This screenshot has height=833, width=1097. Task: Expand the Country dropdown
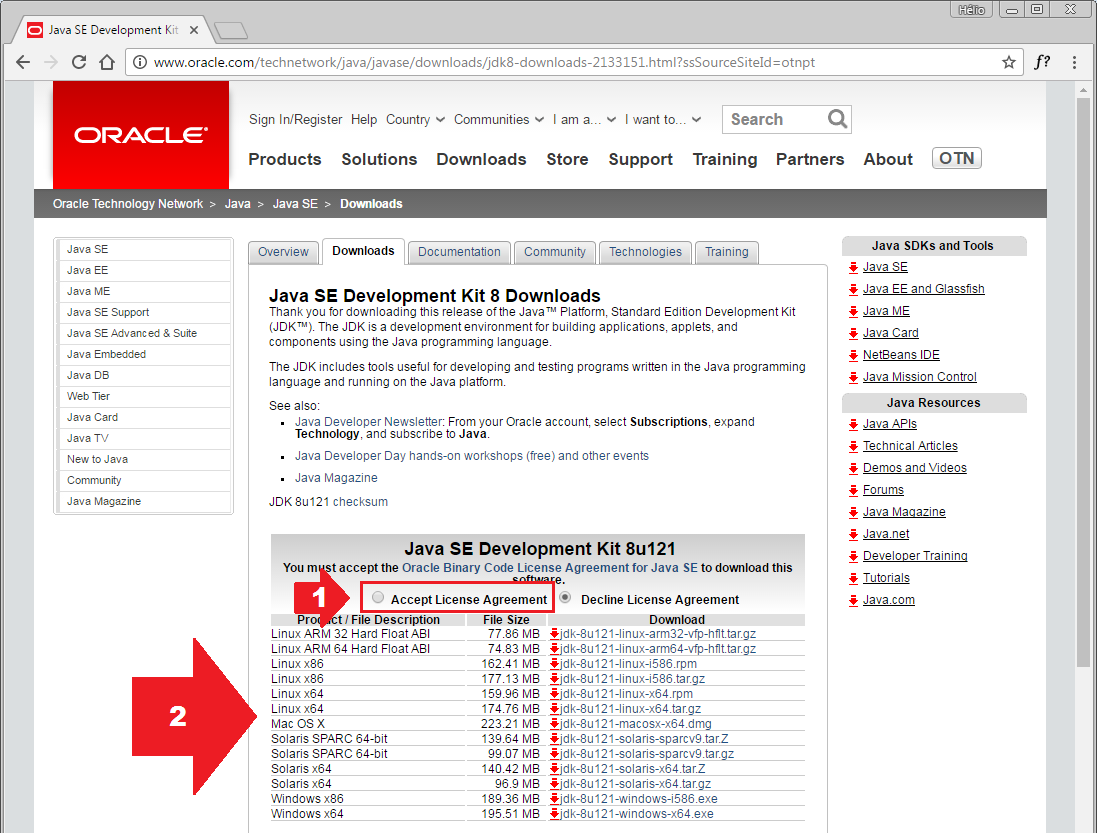(x=415, y=120)
